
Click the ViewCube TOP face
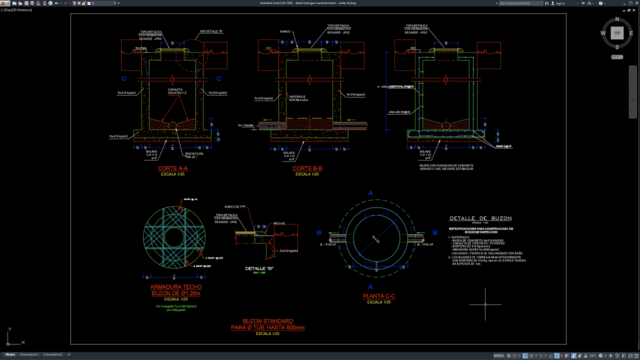[617, 33]
